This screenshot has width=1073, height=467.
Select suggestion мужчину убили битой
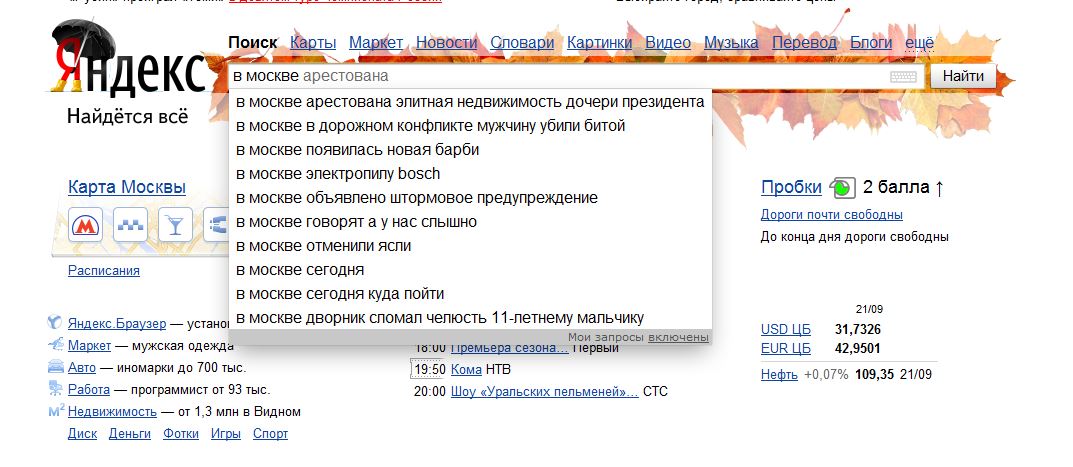pyautogui.click(x=470, y=126)
